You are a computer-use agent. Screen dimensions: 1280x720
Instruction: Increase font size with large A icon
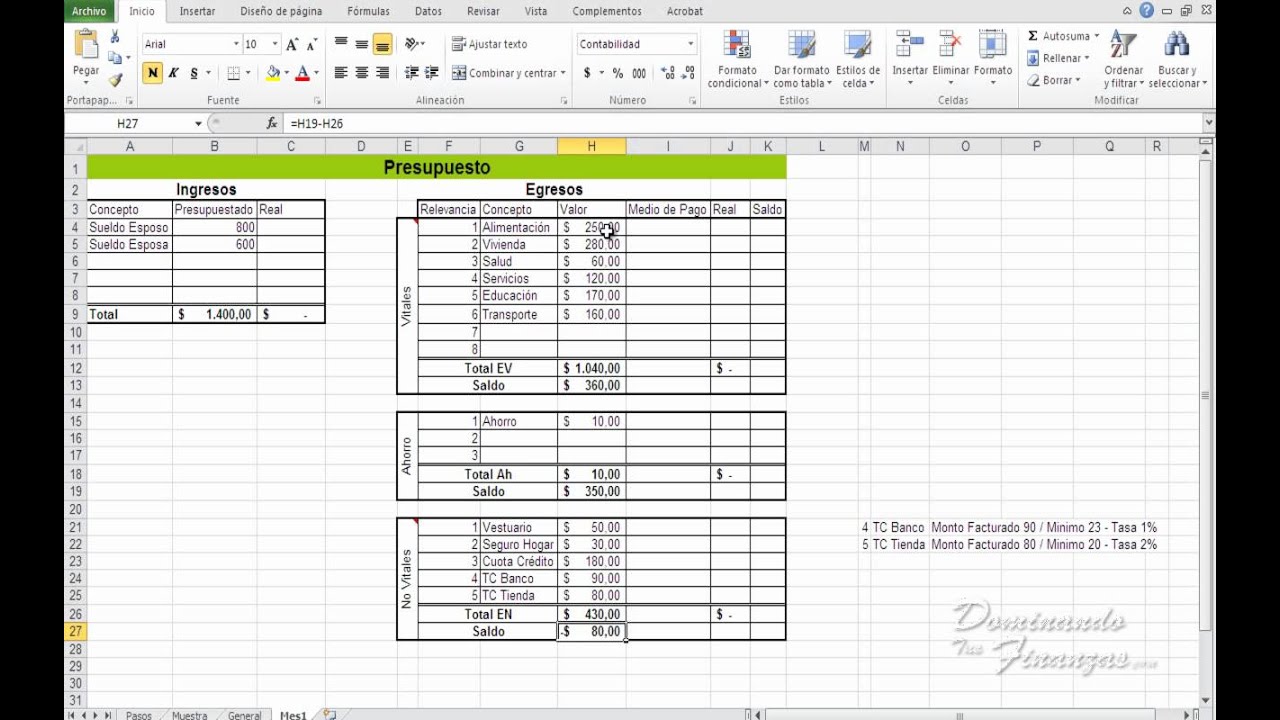[292, 44]
